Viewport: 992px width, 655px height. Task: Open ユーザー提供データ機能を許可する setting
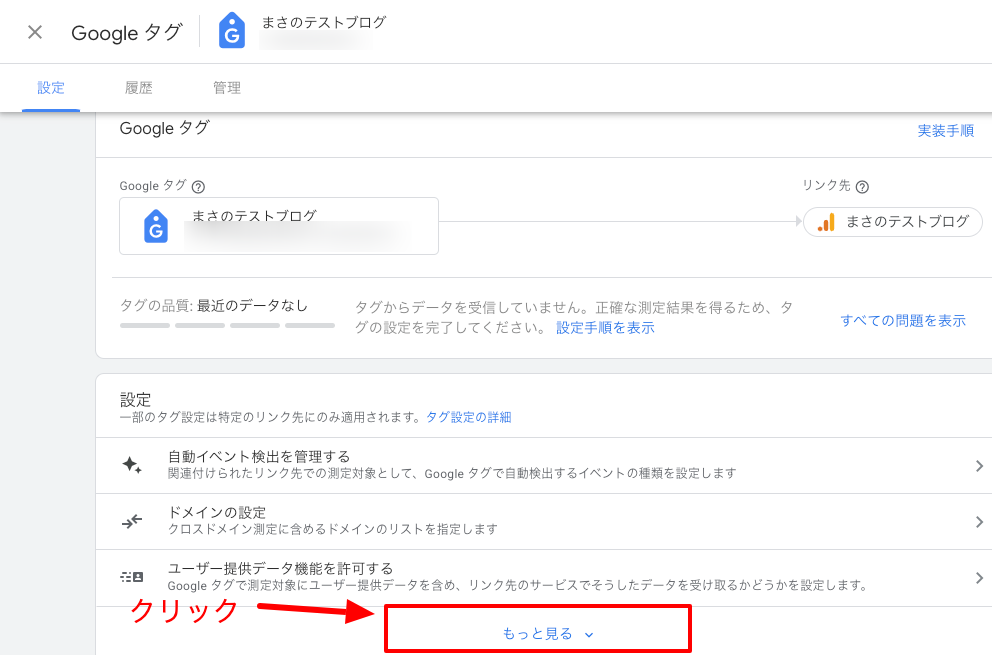[x=544, y=578]
